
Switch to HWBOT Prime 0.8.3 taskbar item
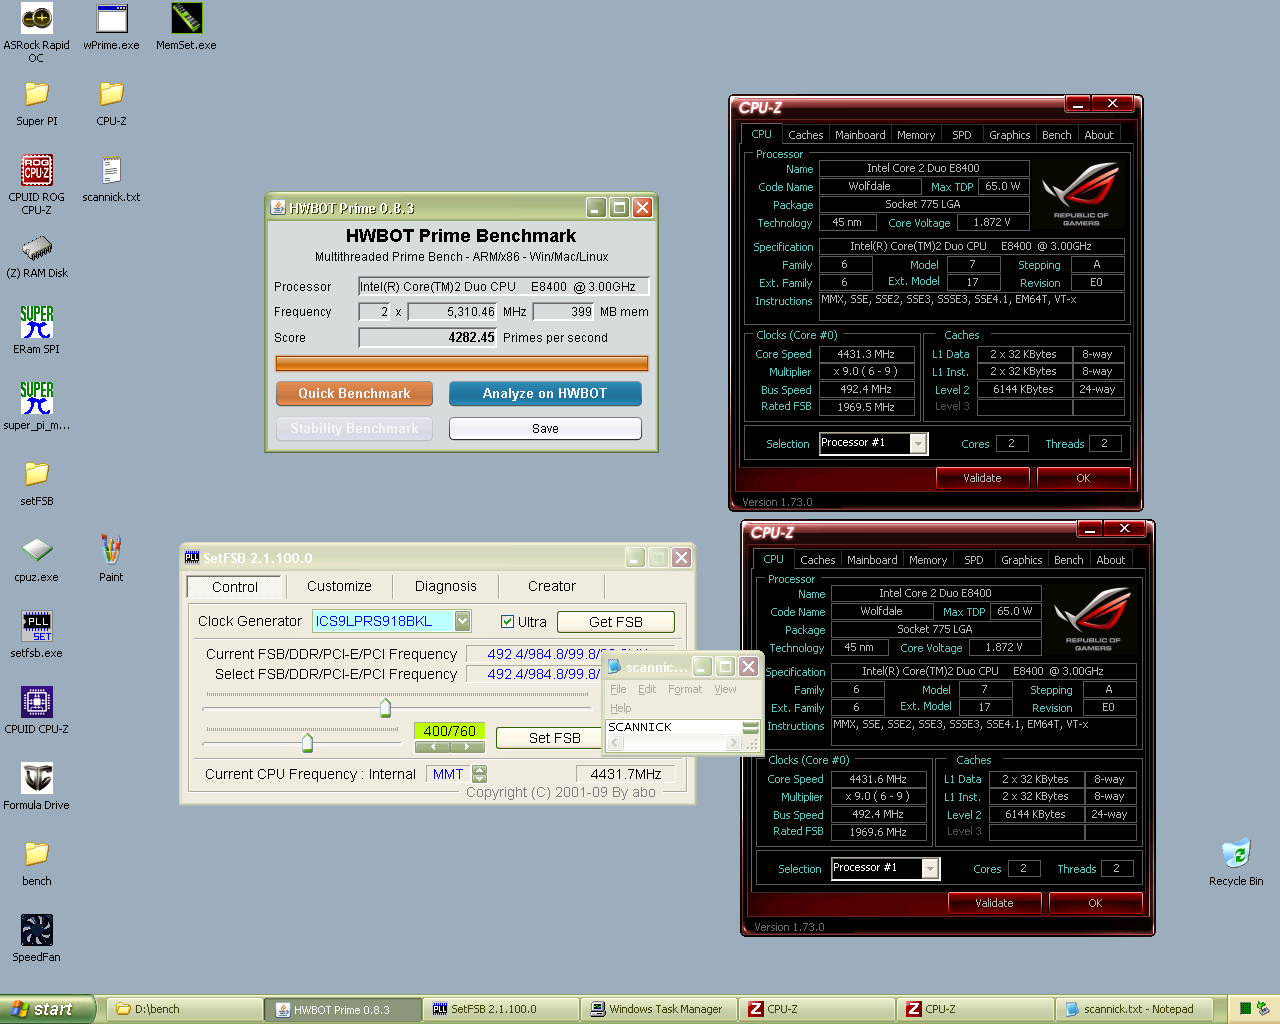[342, 1009]
